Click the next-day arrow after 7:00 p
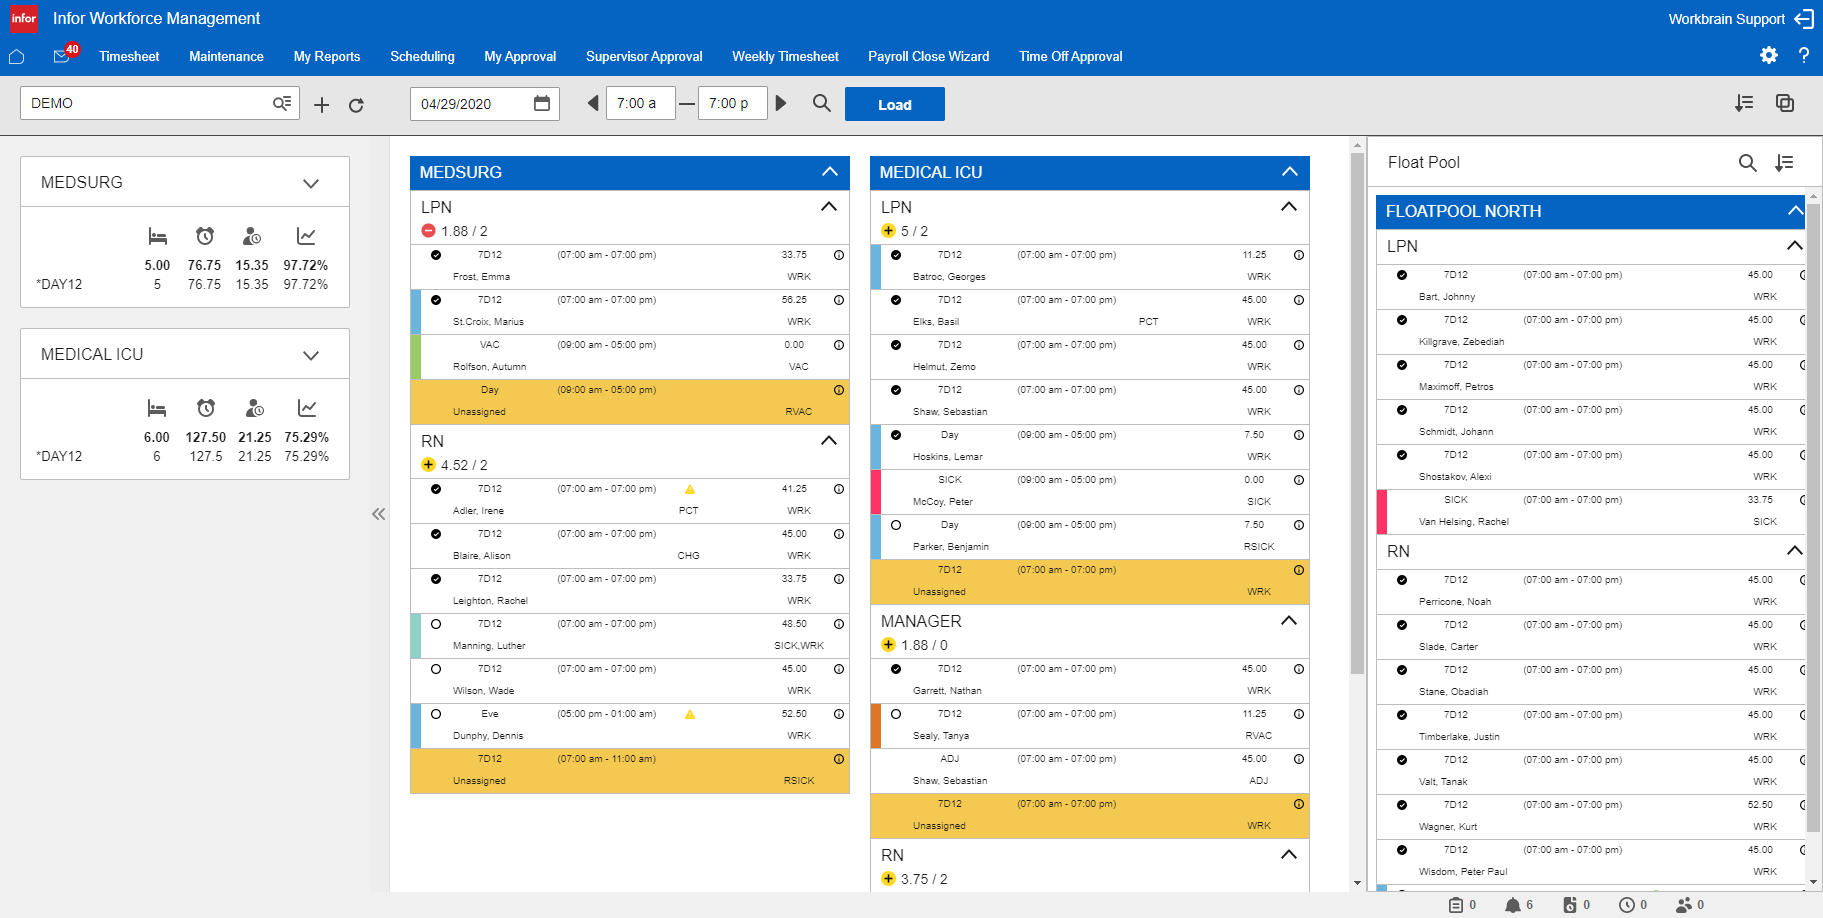Screen dimensions: 1823x918 (x=781, y=102)
